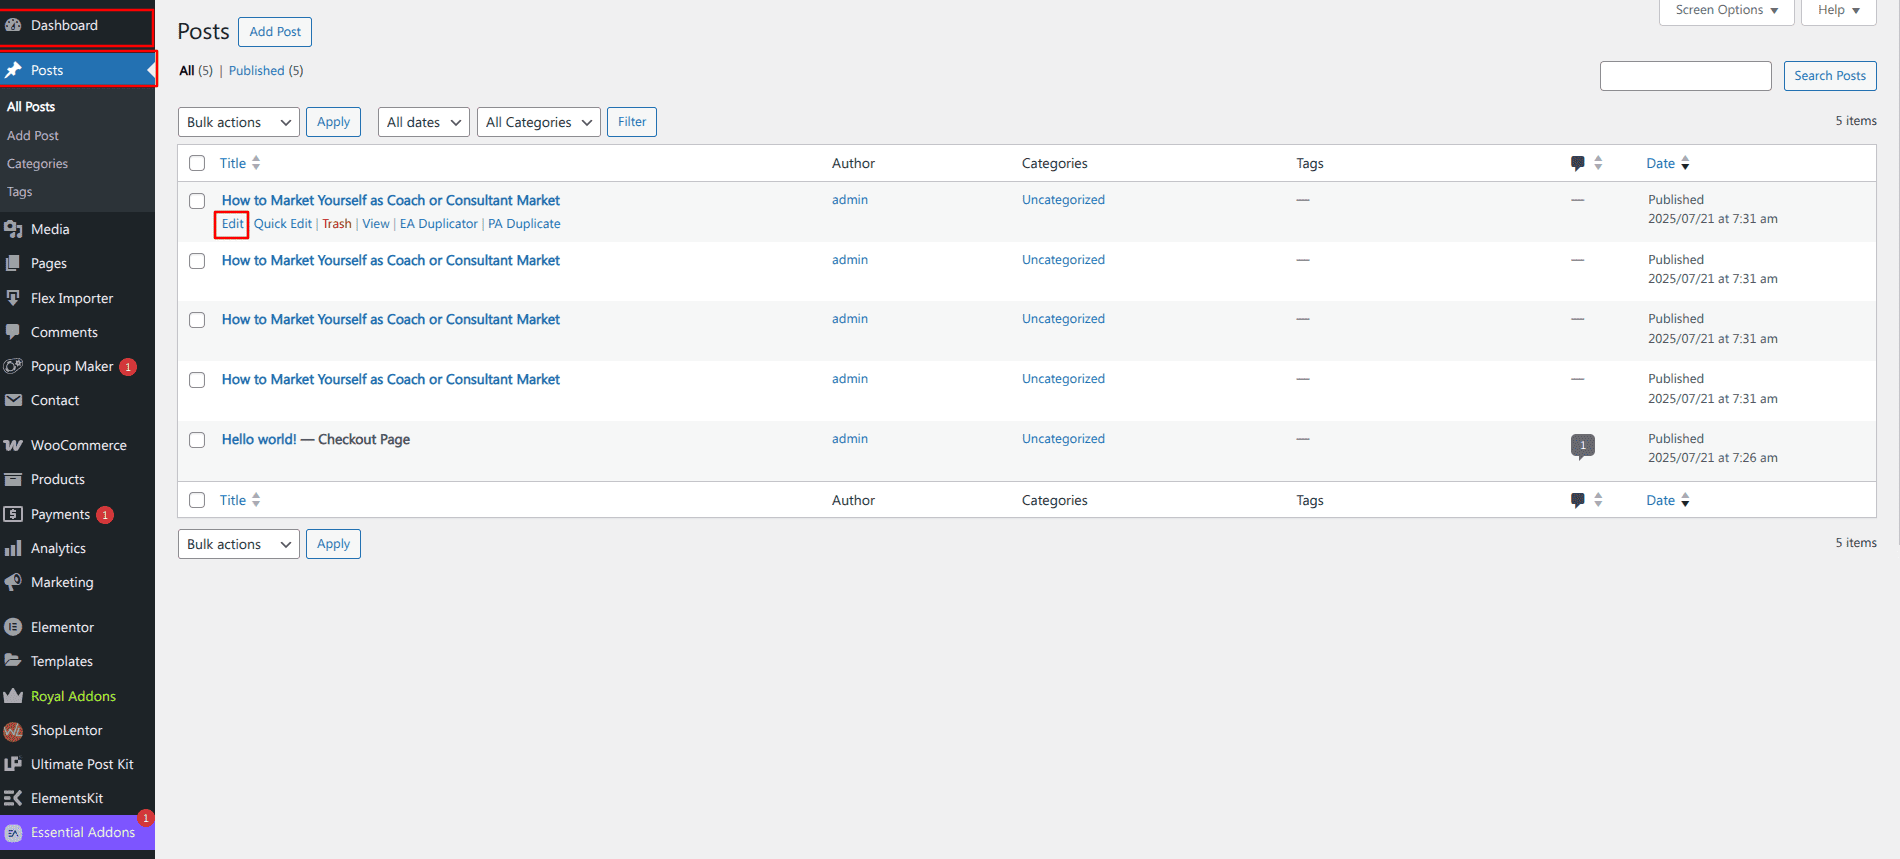Check the first post with row actions shown
Image resolution: width=1900 pixels, height=859 pixels.
[x=197, y=201]
